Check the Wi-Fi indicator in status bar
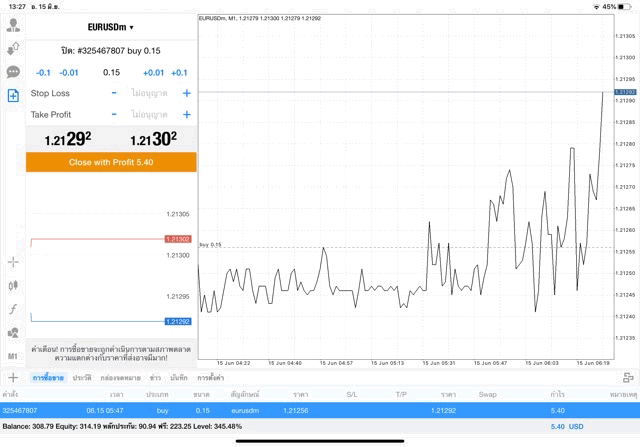This screenshot has width=640, height=447. coord(596,7)
